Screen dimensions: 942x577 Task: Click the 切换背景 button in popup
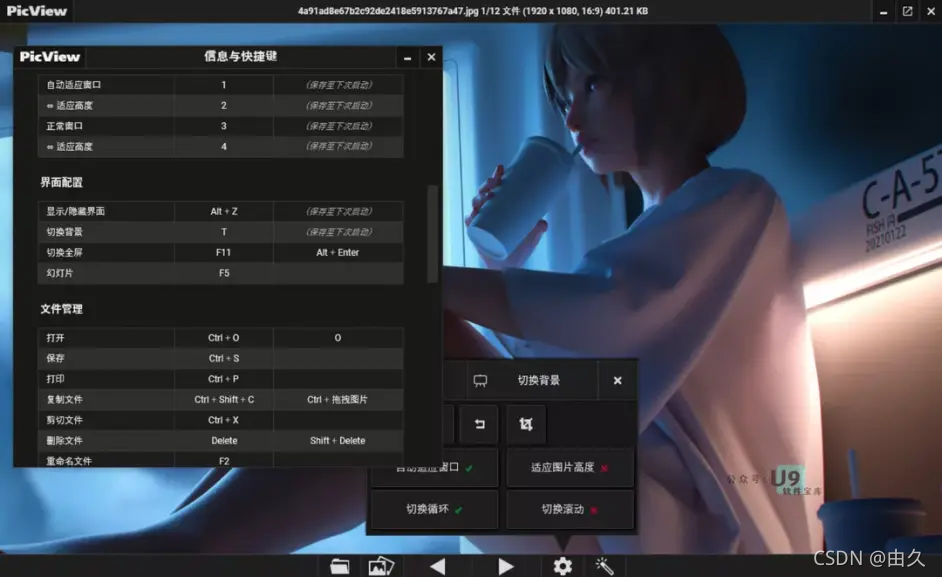point(538,380)
